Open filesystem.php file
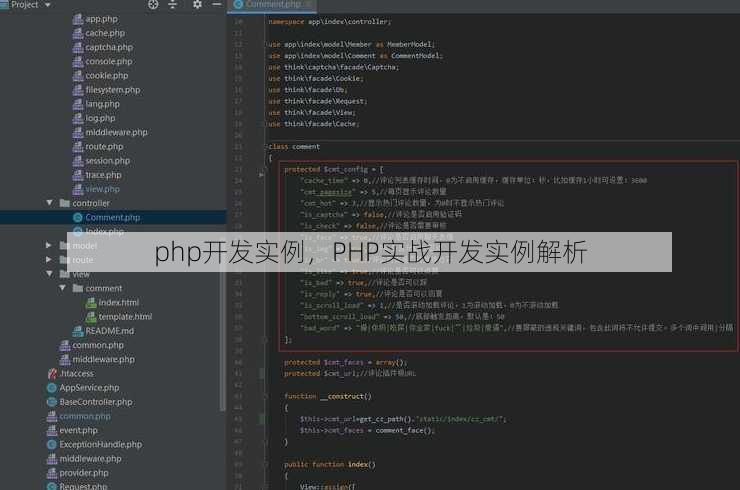 coord(113,90)
